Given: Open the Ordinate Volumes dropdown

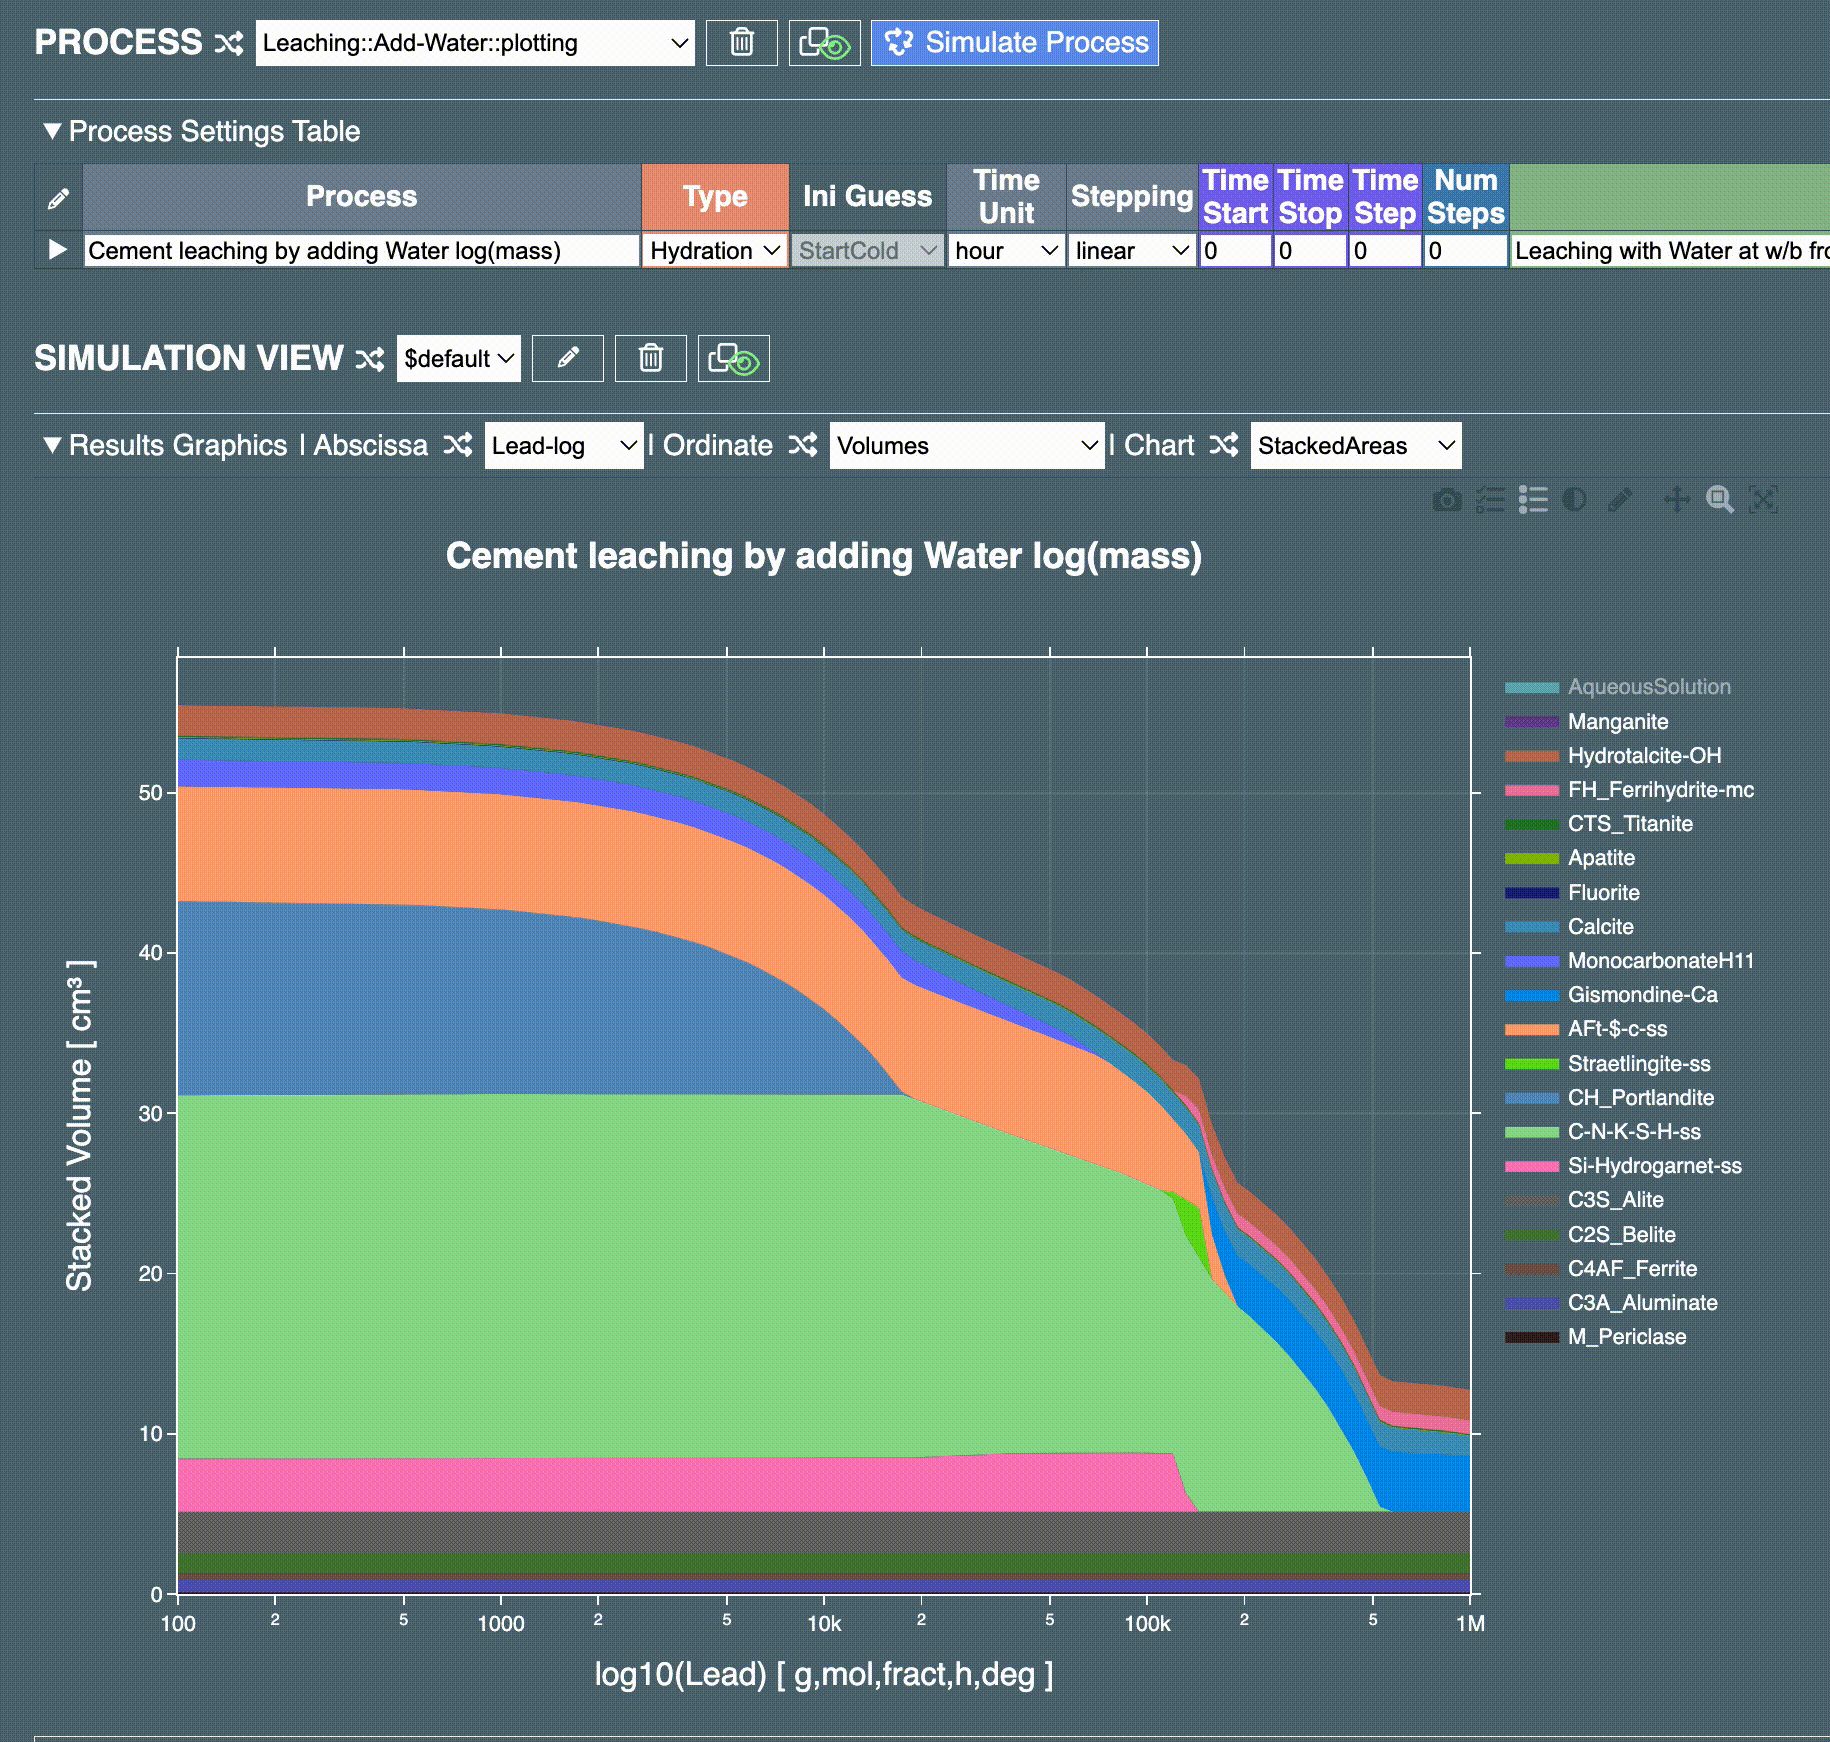Looking at the screenshot, I should point(966,446).
